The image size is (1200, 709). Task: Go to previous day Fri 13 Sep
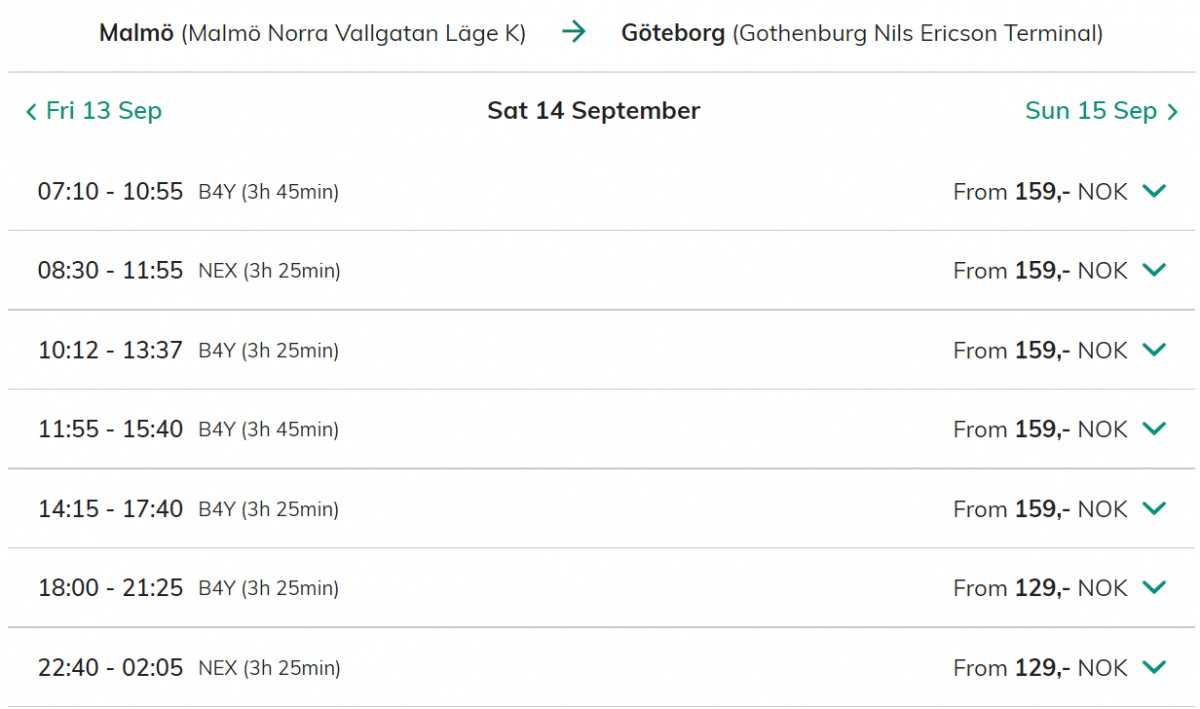click(103, 111)
